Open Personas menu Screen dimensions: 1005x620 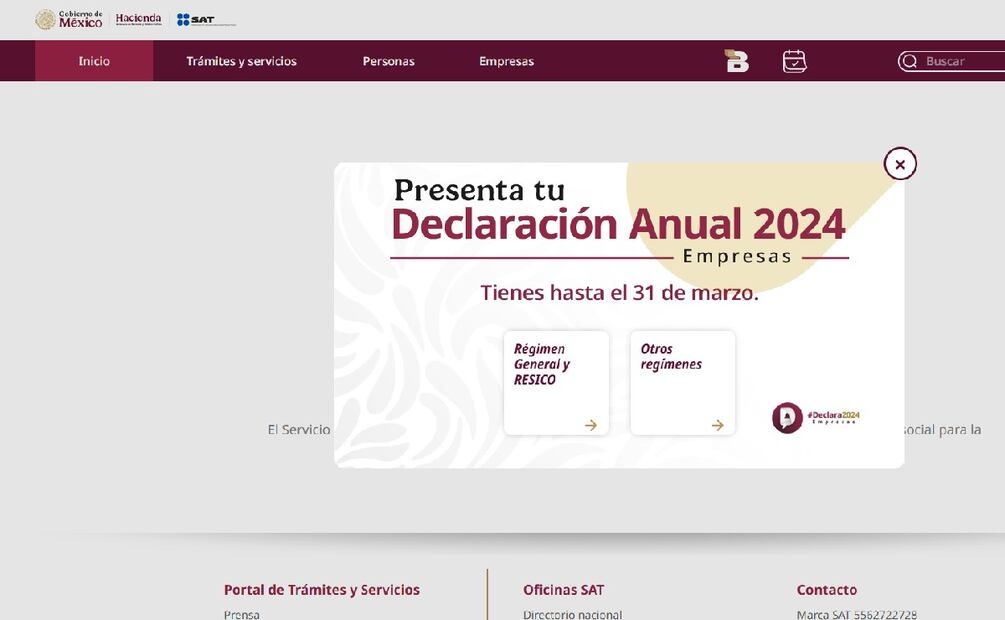click(388, 61)
